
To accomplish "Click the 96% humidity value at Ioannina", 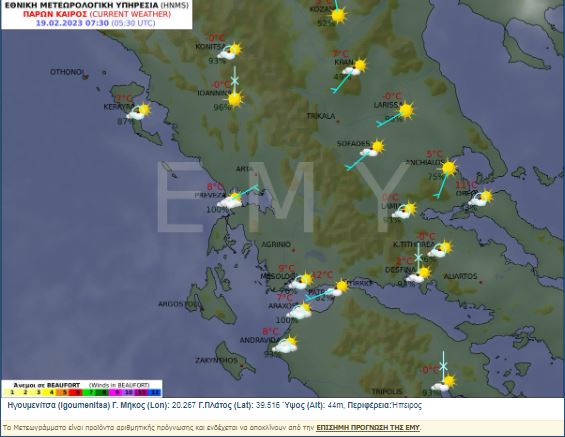I will click(x=222, y=107).
